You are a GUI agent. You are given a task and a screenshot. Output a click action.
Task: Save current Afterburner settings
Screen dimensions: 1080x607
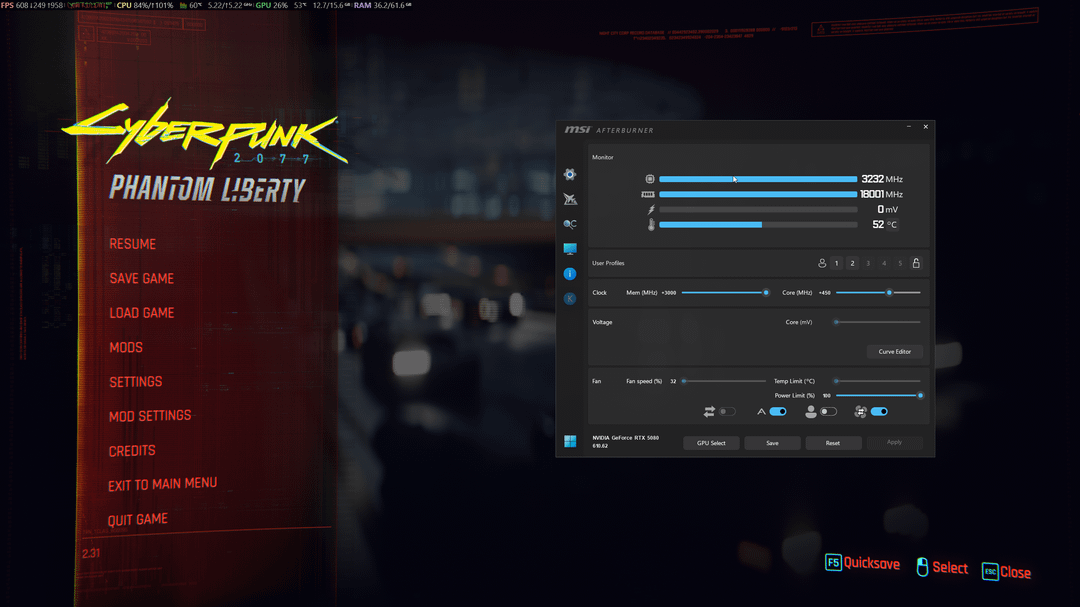pyautogui.click(x=772, y=443)
